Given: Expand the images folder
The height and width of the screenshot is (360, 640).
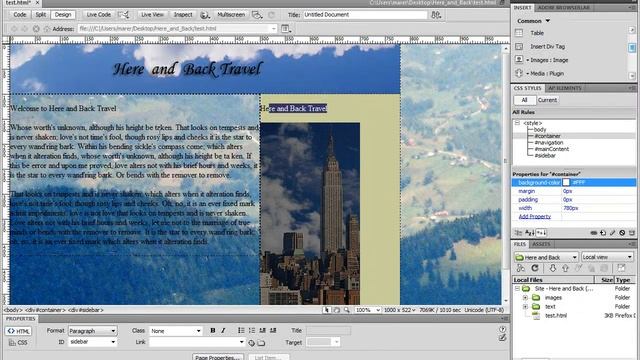Looking at the screenshot, I should tap(525, 298).
